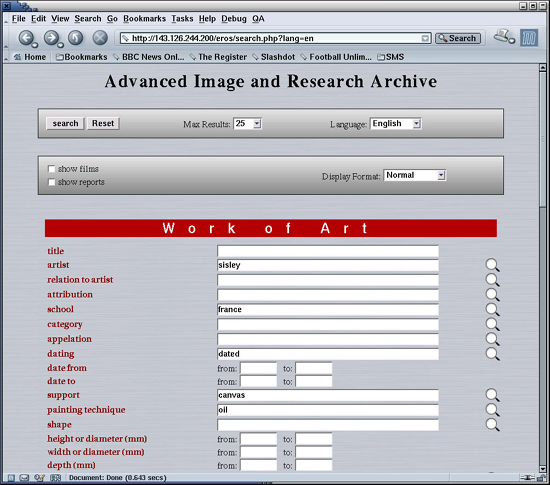Open the Tasks menu
This screenshot has width=550, height=485.
(x=182, y=19)
